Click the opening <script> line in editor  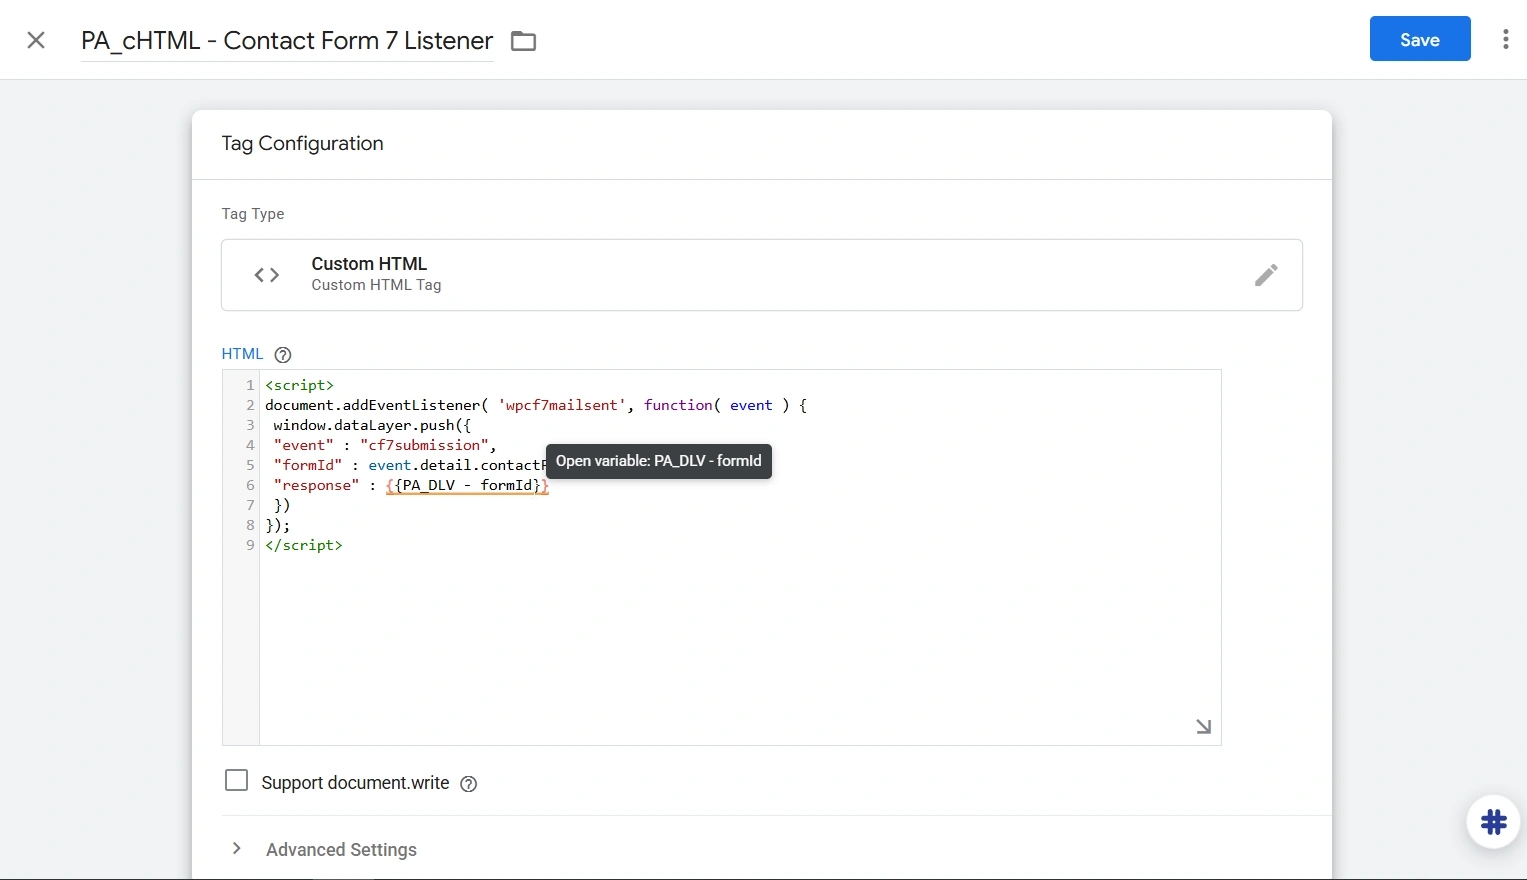299,385
